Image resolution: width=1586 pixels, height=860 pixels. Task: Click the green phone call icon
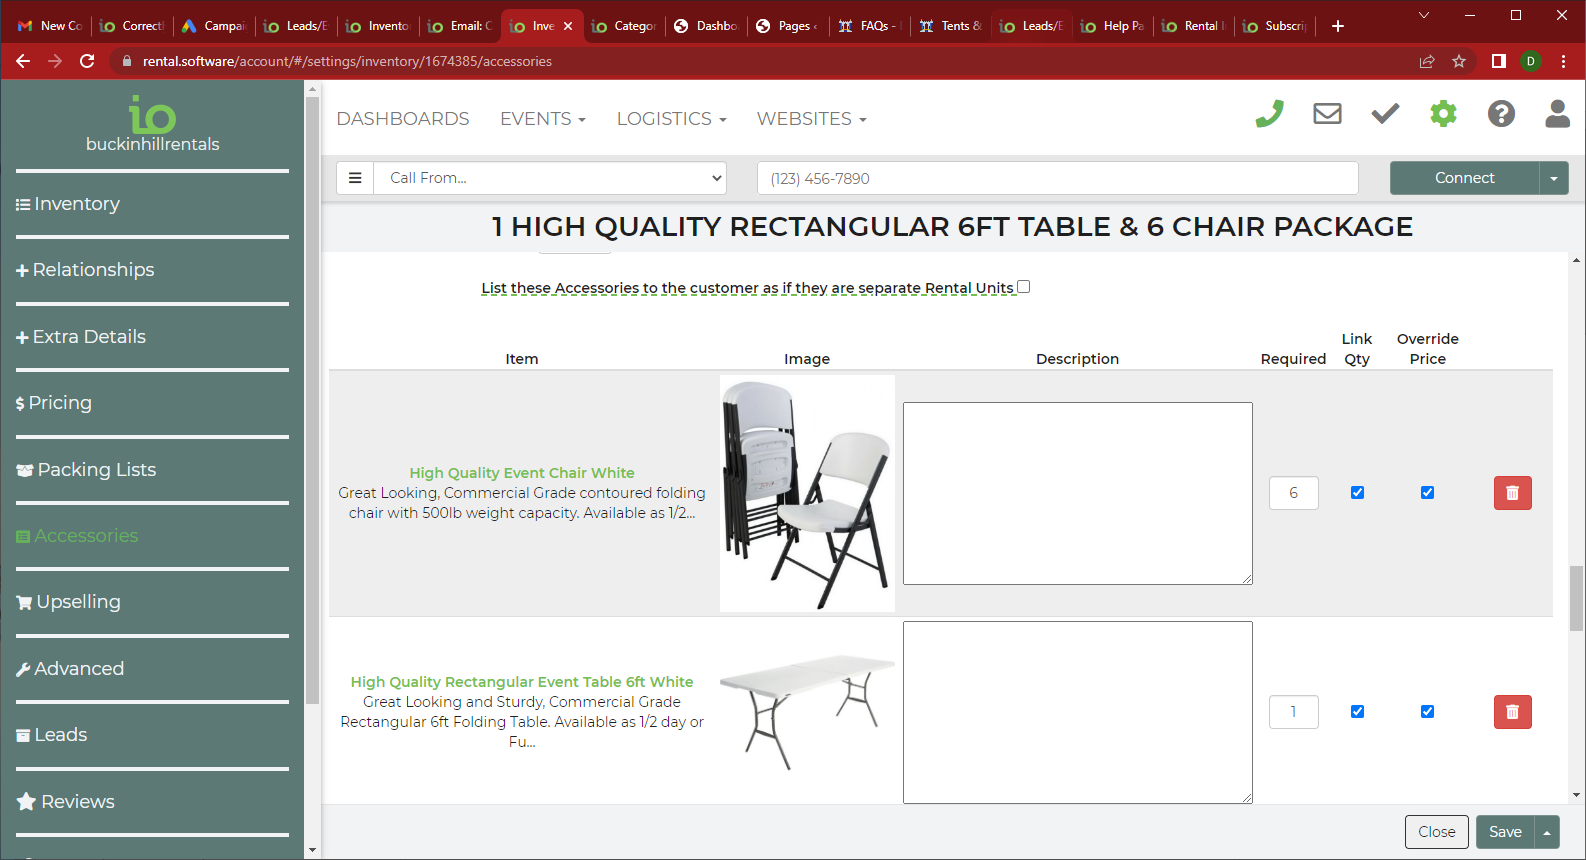tap(1269, 115)
